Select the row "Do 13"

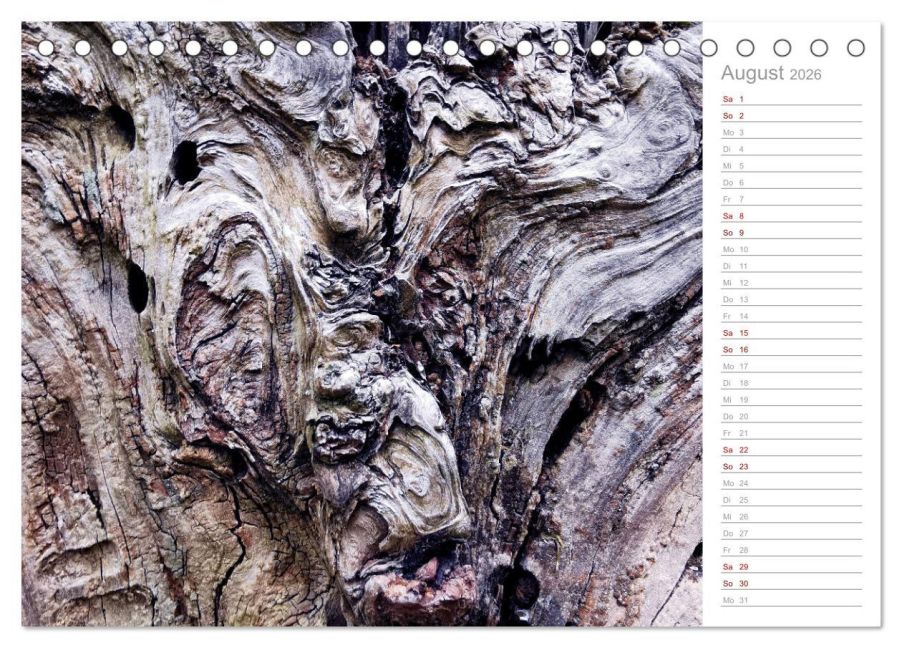792,299
